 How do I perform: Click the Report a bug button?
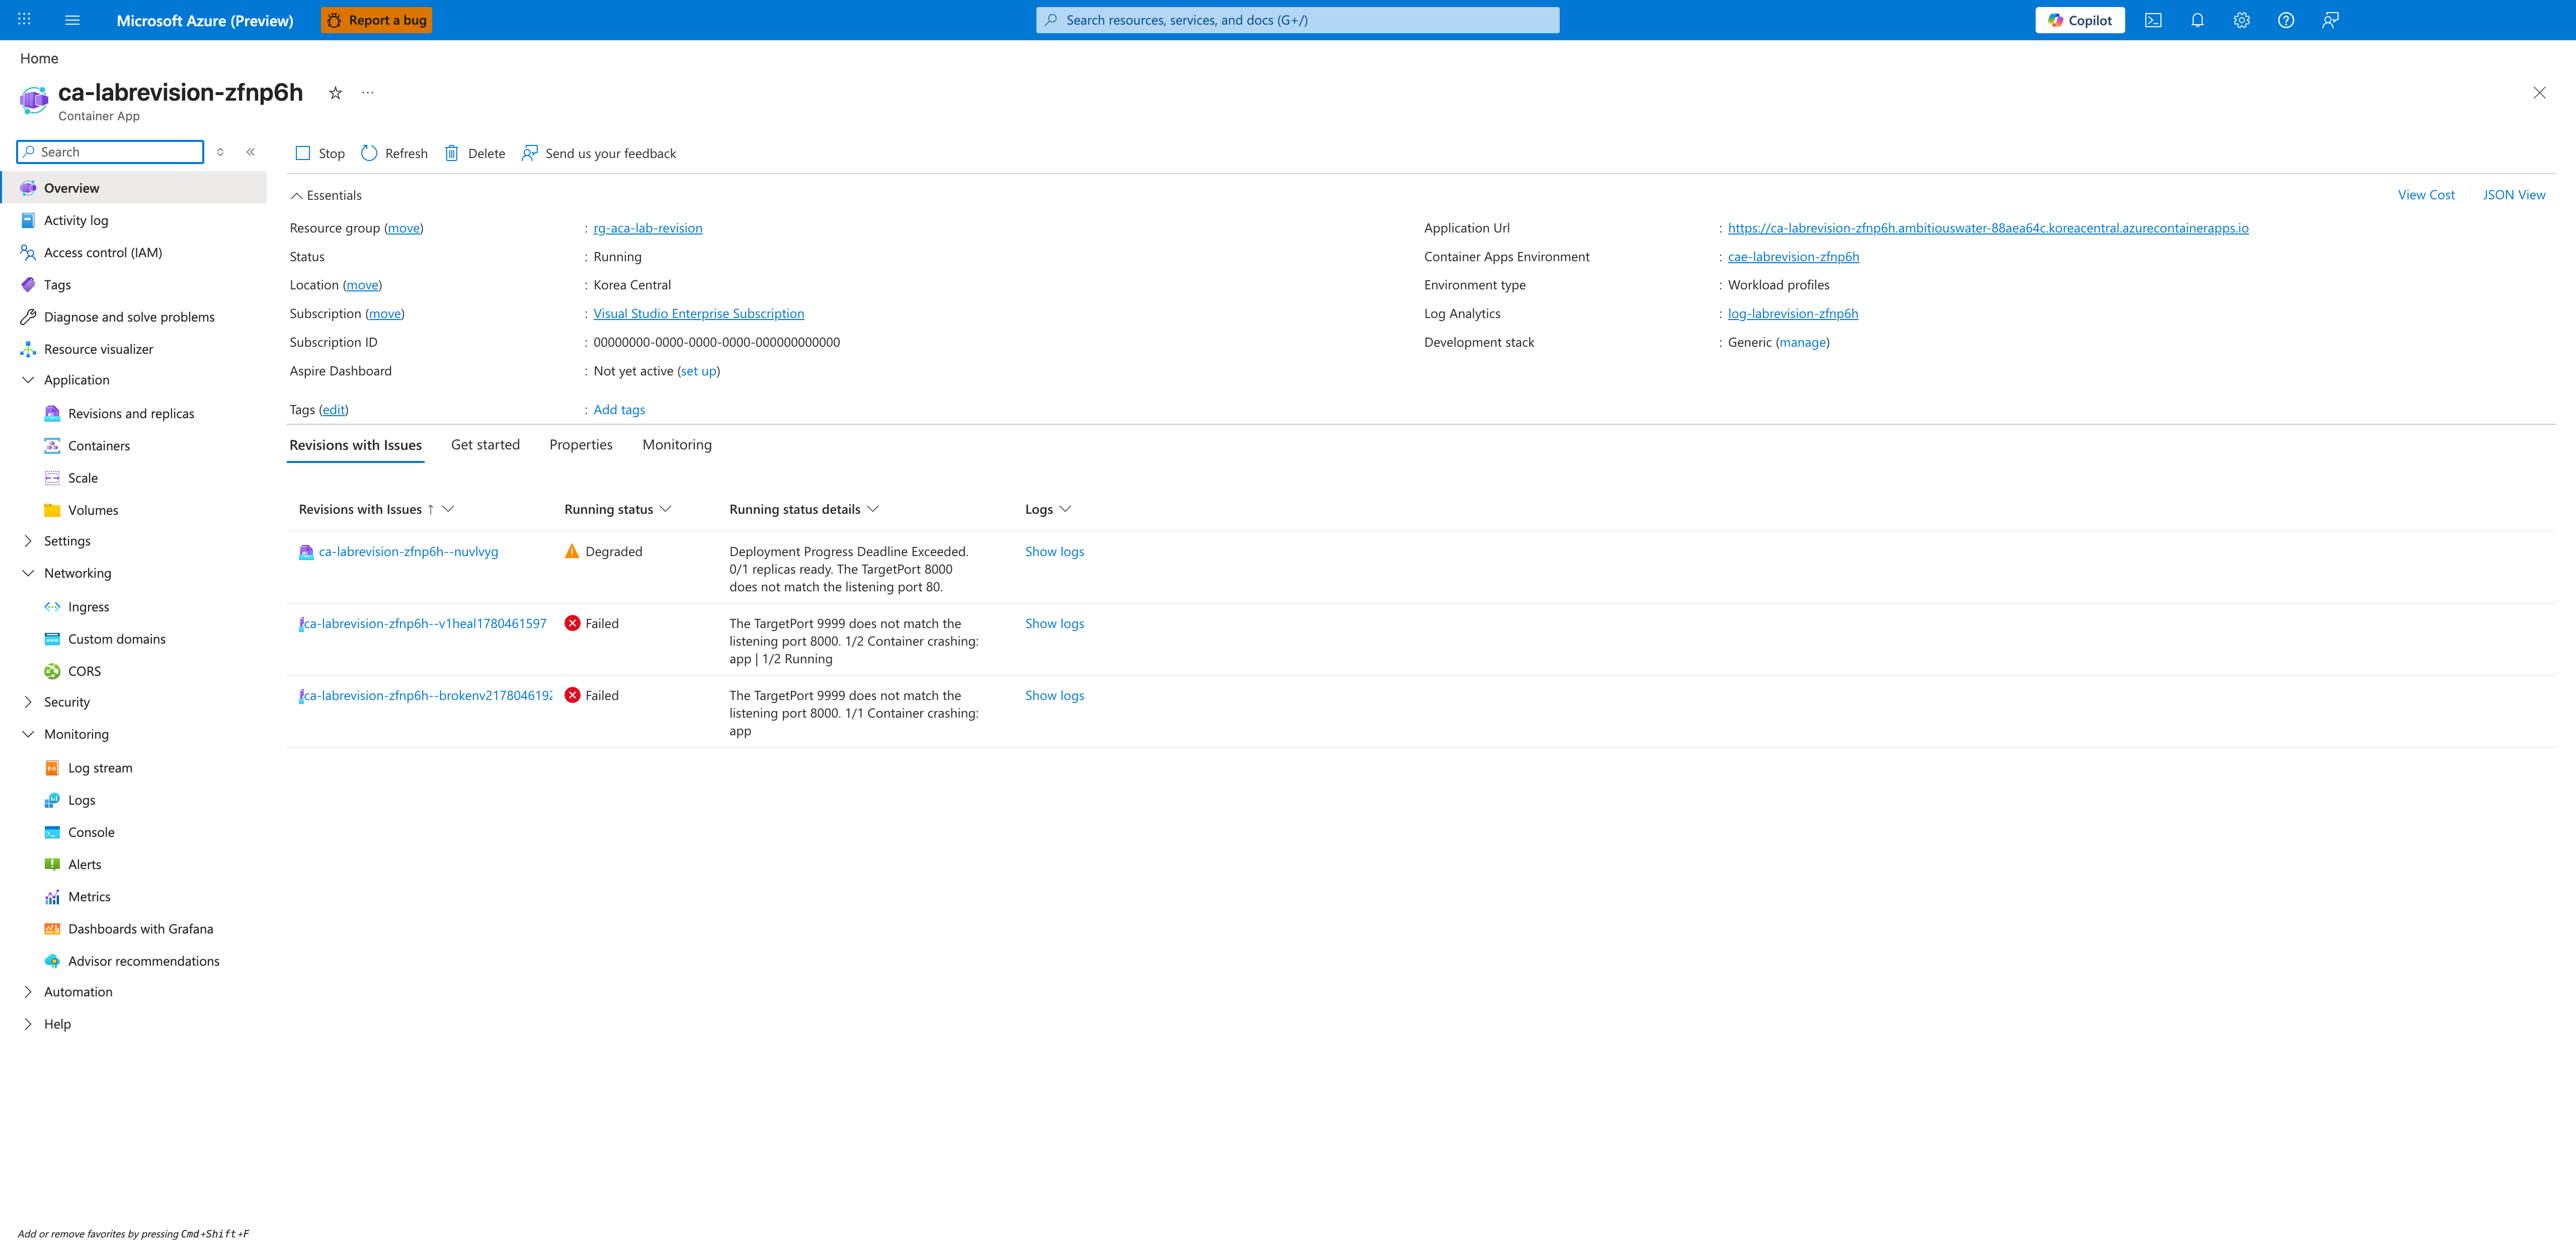(x=376, y=20)
